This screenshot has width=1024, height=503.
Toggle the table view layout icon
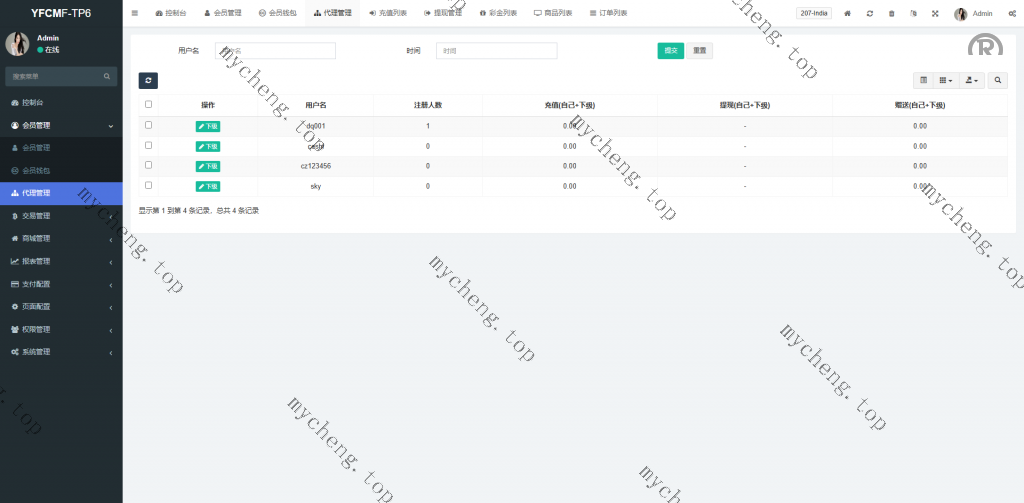923,80
